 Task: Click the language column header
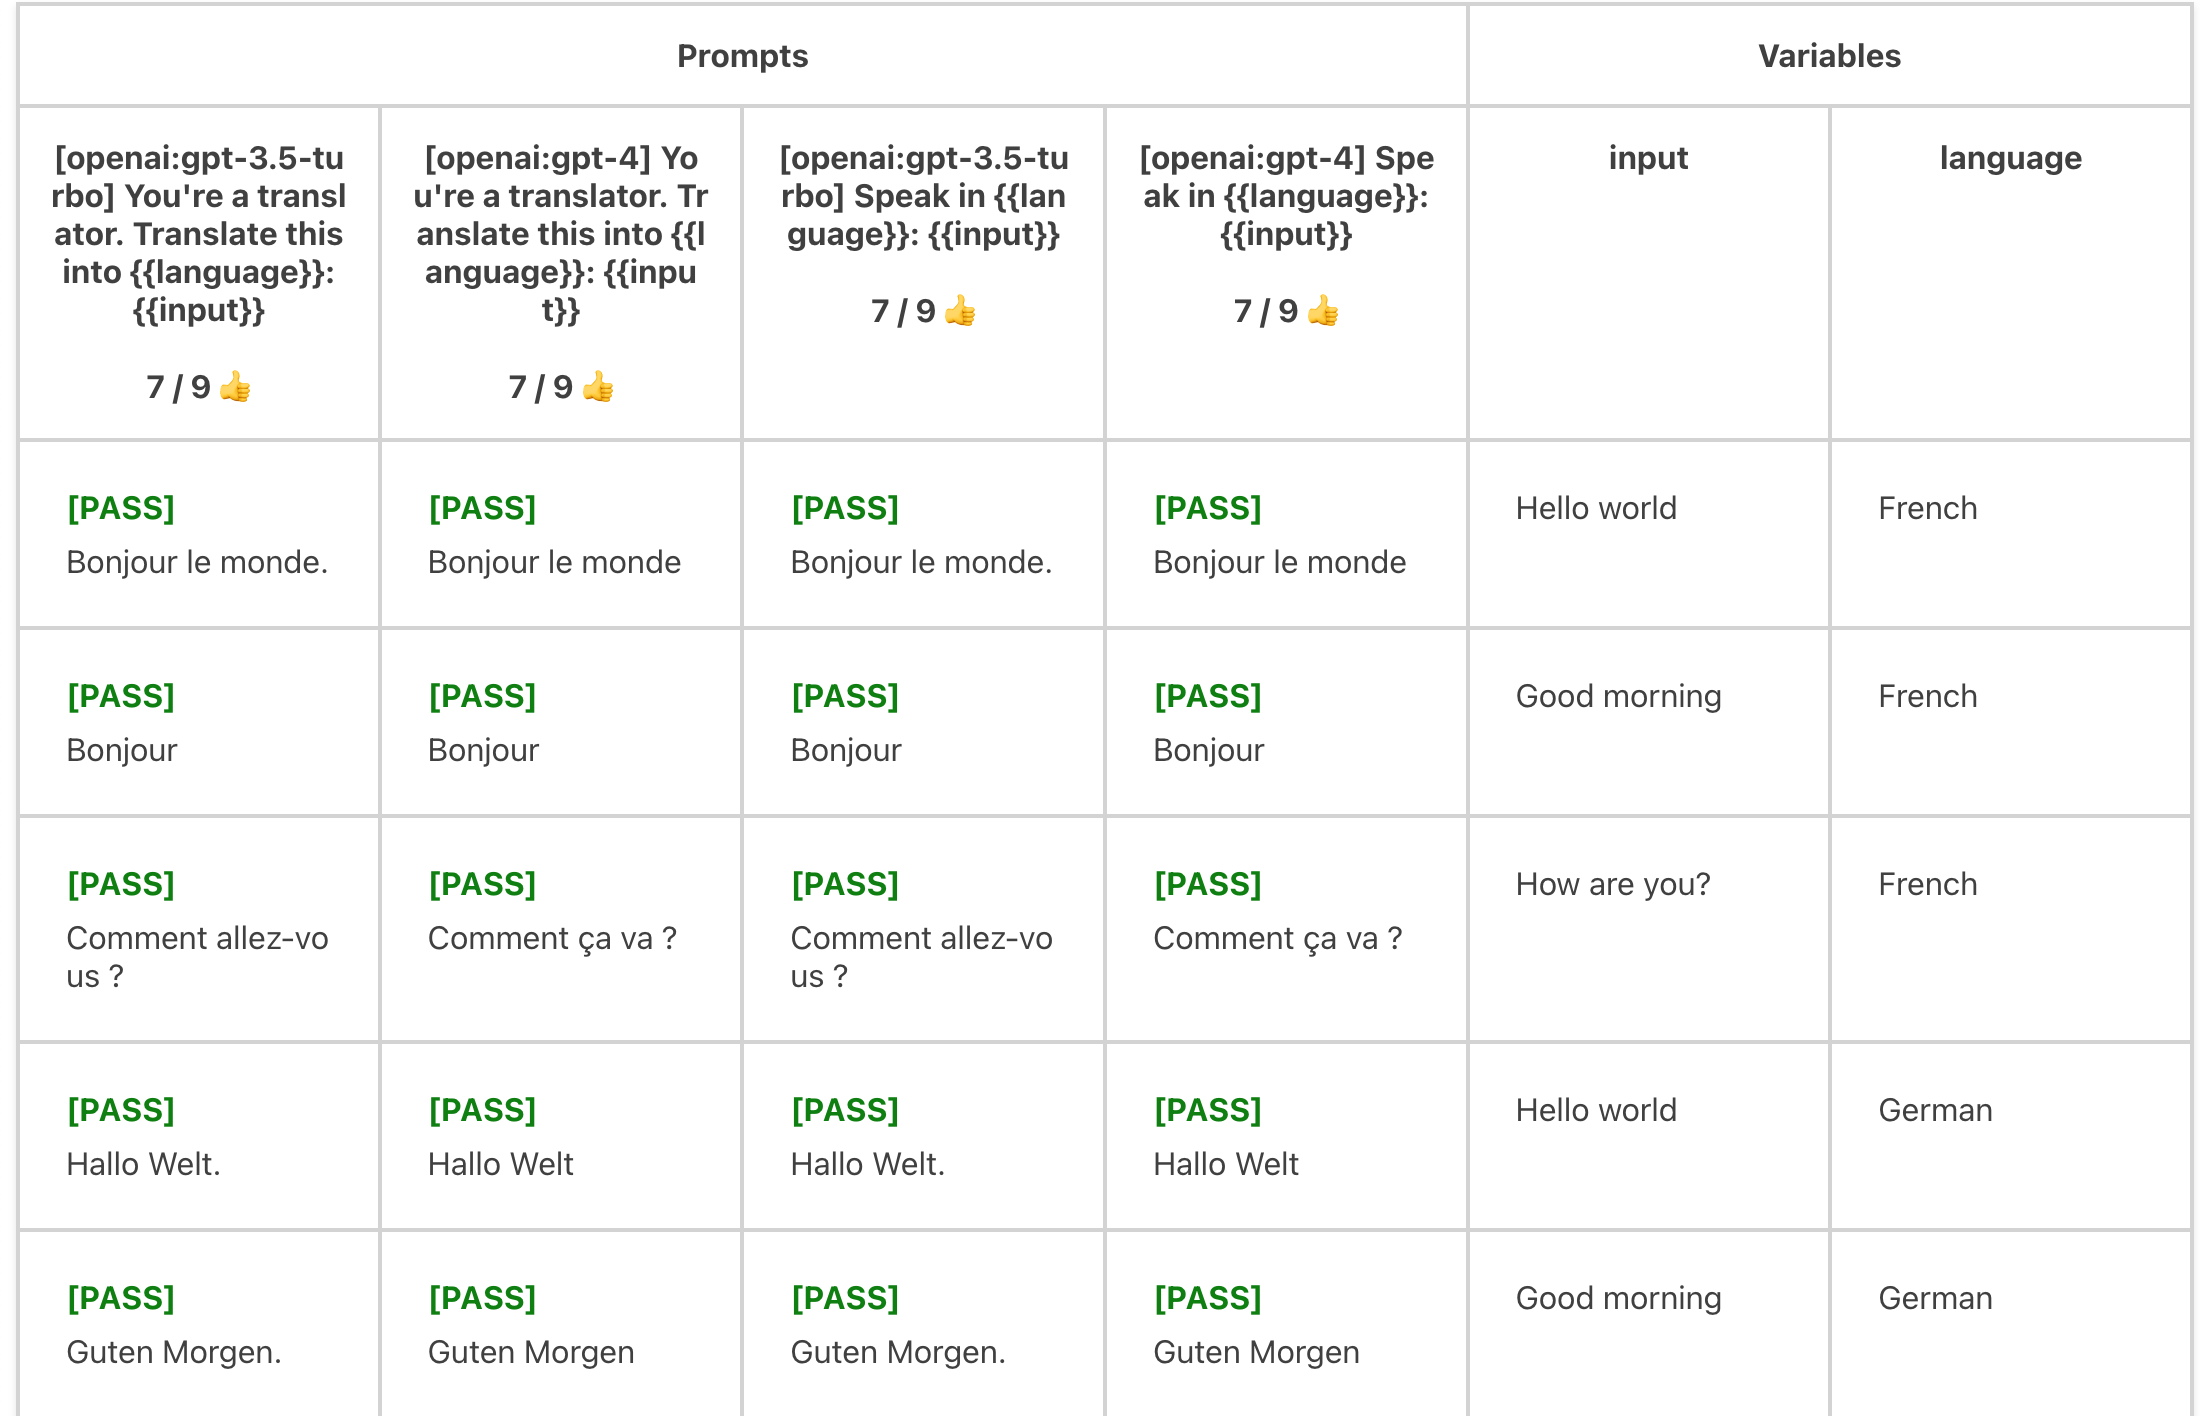(2011, 158)
